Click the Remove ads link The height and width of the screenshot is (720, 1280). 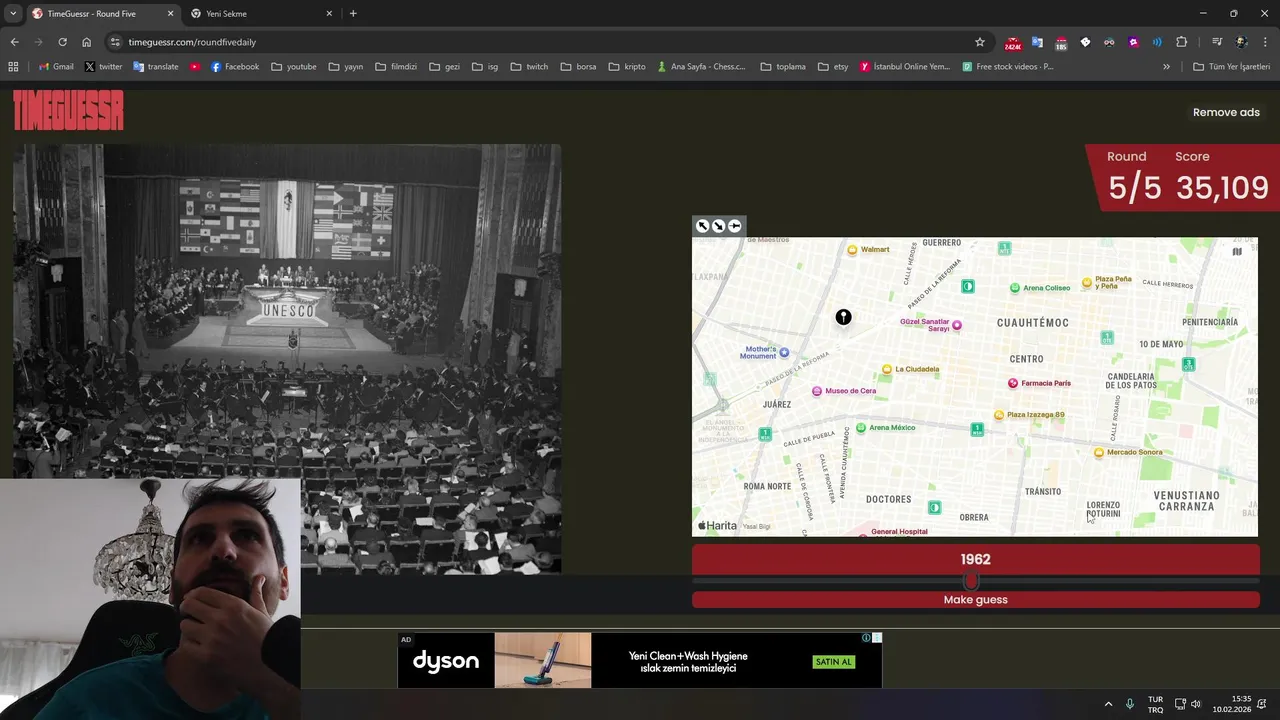point(1226,112)
